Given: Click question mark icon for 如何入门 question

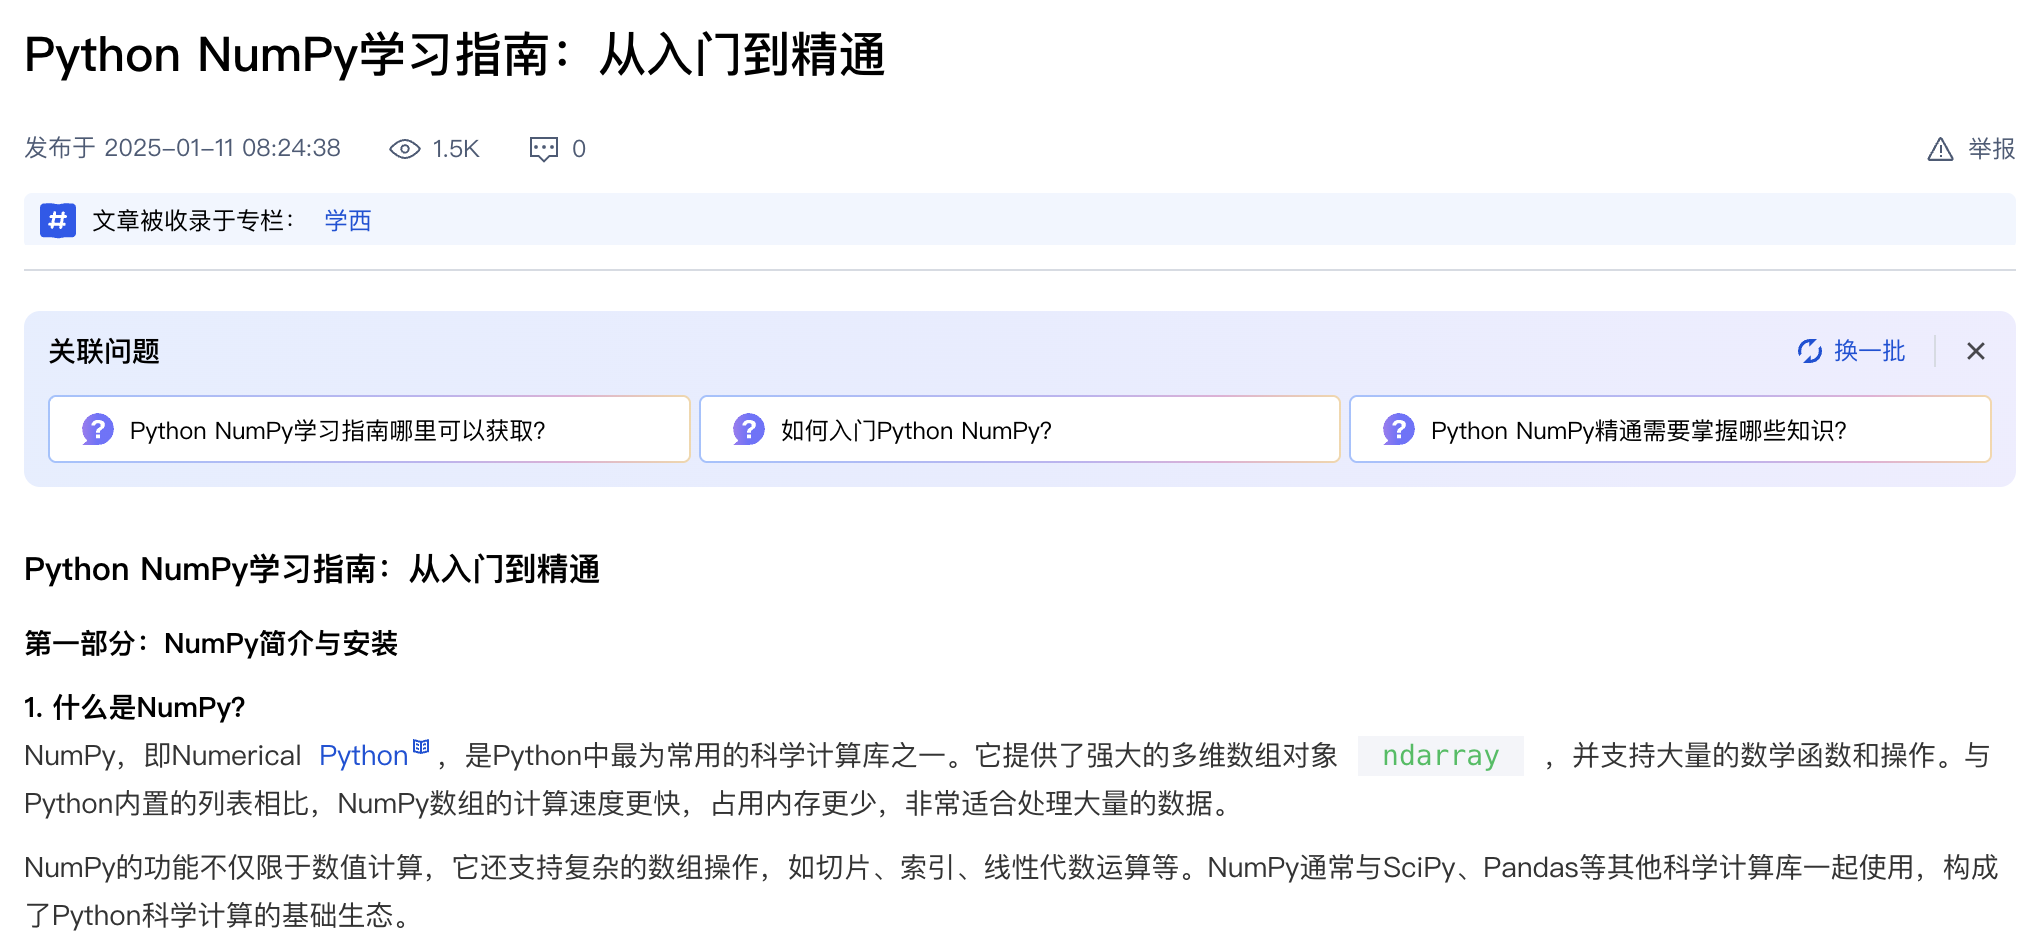Looking at the screenshot, I should [x=748, y=430].
